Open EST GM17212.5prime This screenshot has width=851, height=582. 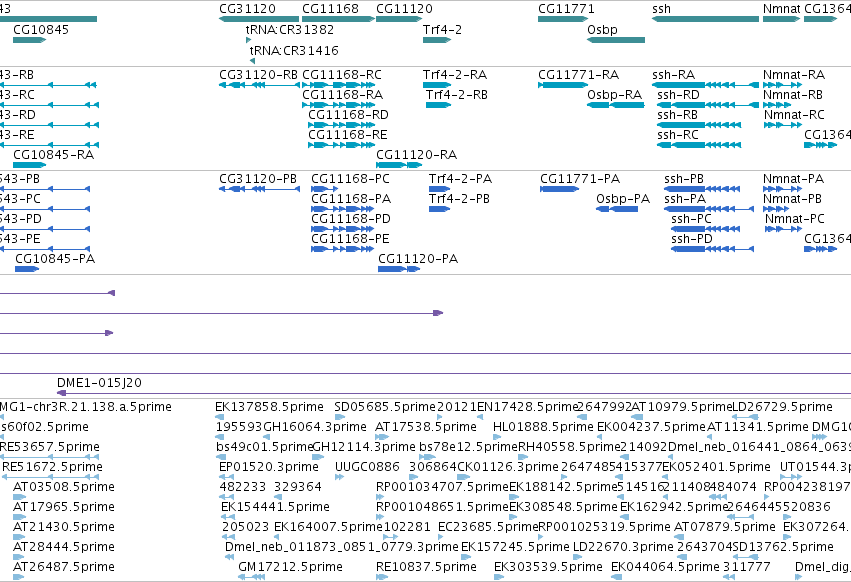click(290, 567)
